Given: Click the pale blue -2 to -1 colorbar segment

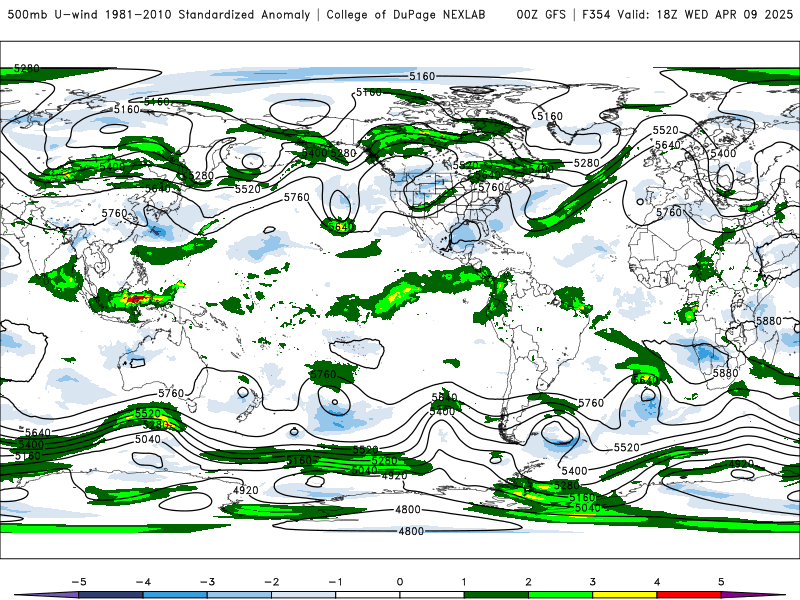Looking at the screenshot, I should 304,595.
